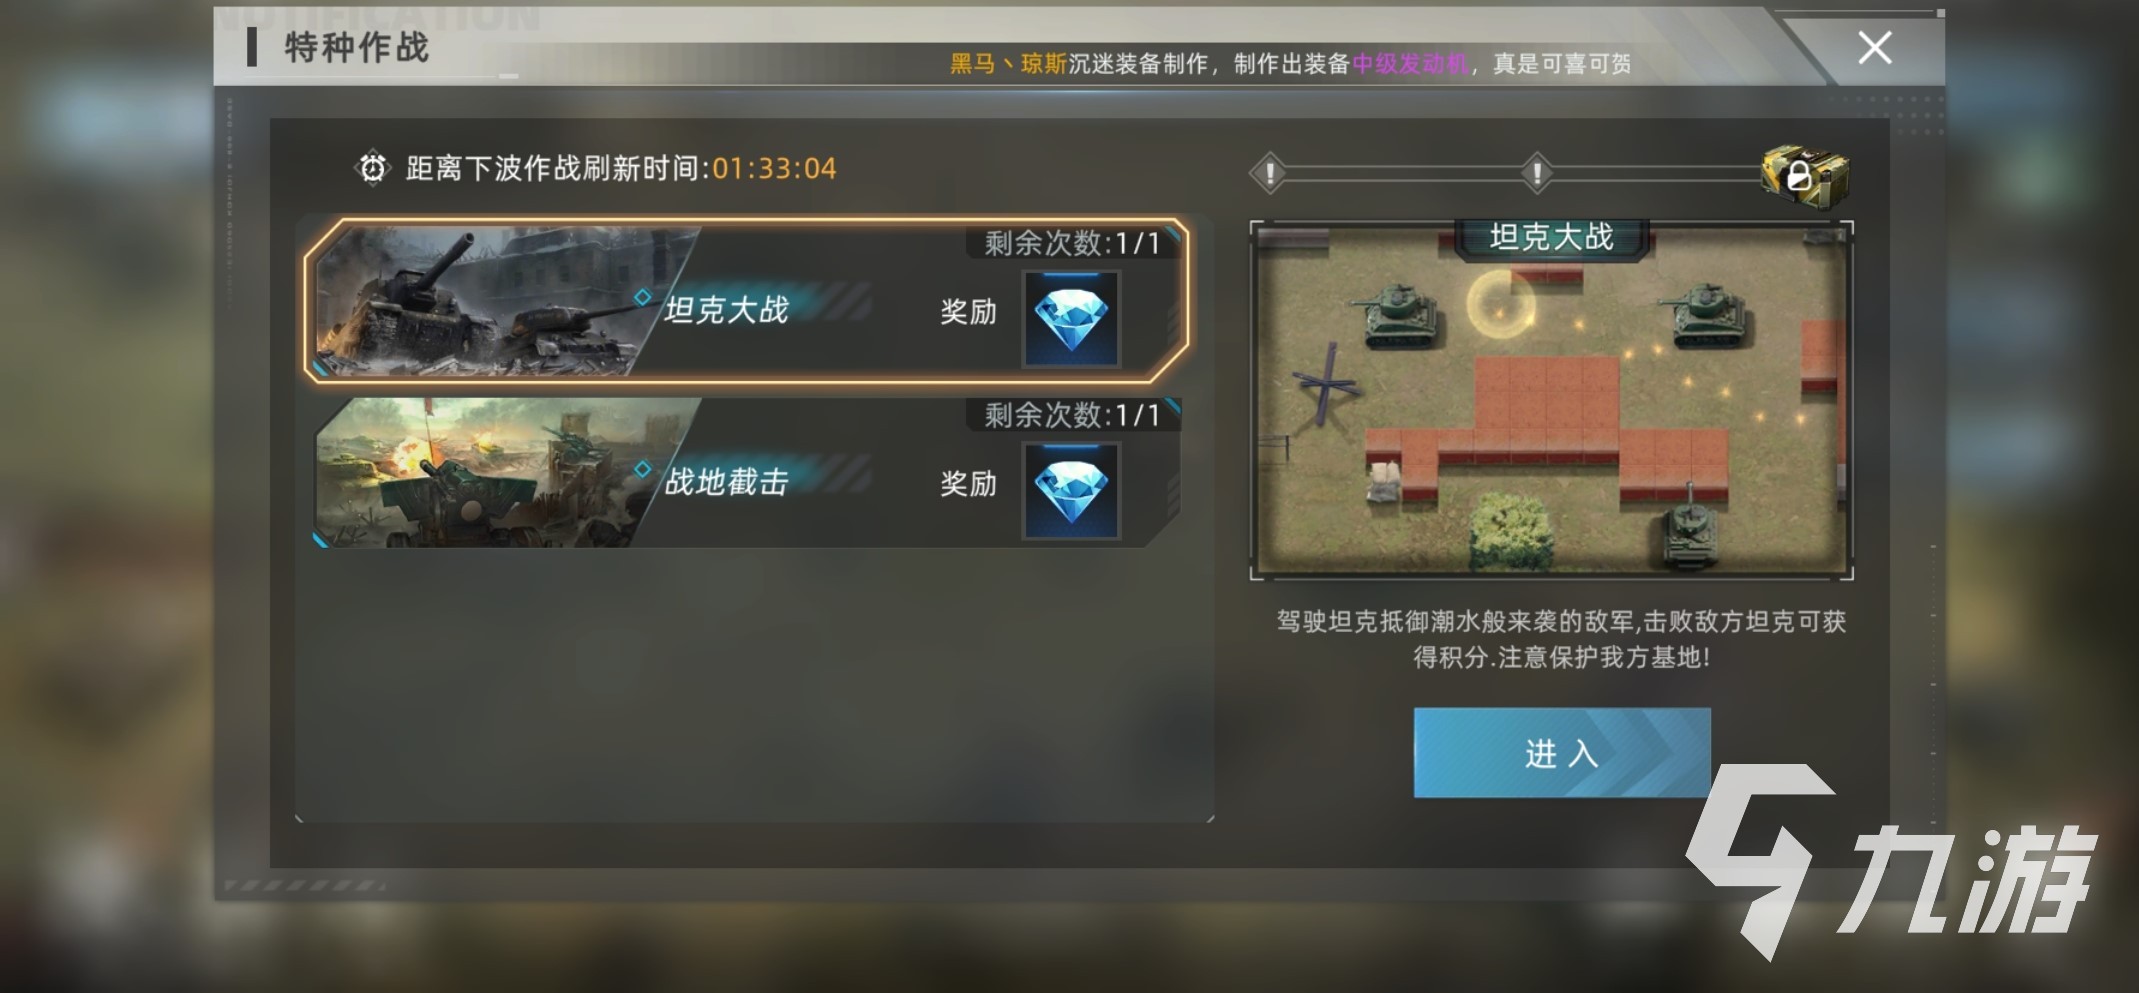Tap the middle exclamation progress marker
The width and height of the screenshot is (2139, 993).
1536,173
